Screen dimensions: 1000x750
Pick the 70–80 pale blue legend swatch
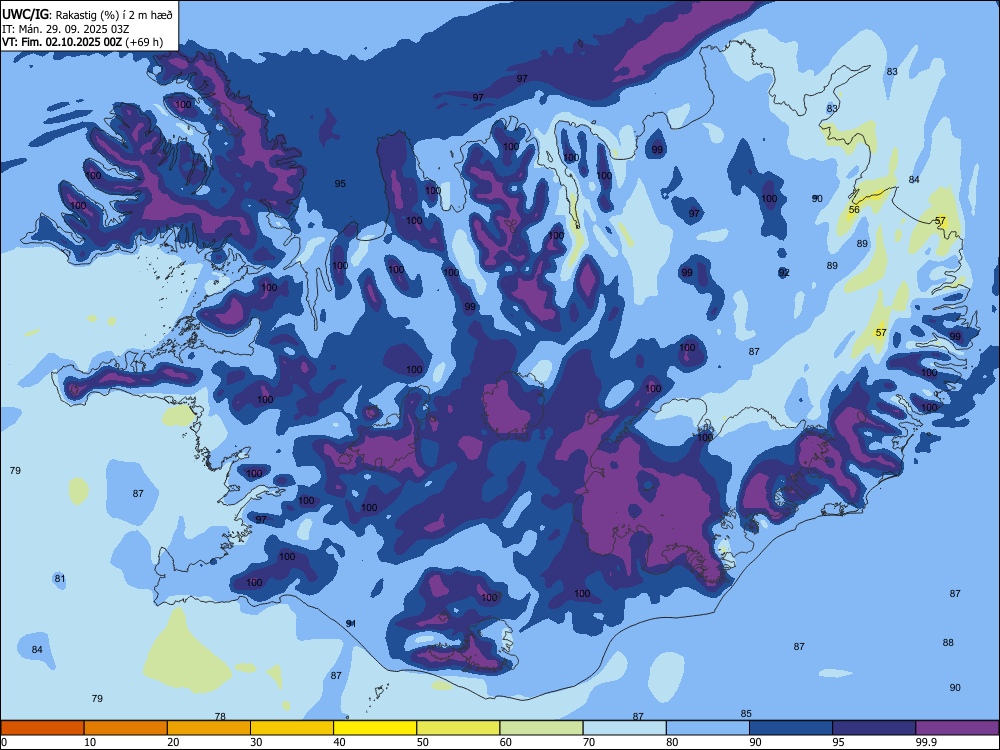[x=624, y=728]
